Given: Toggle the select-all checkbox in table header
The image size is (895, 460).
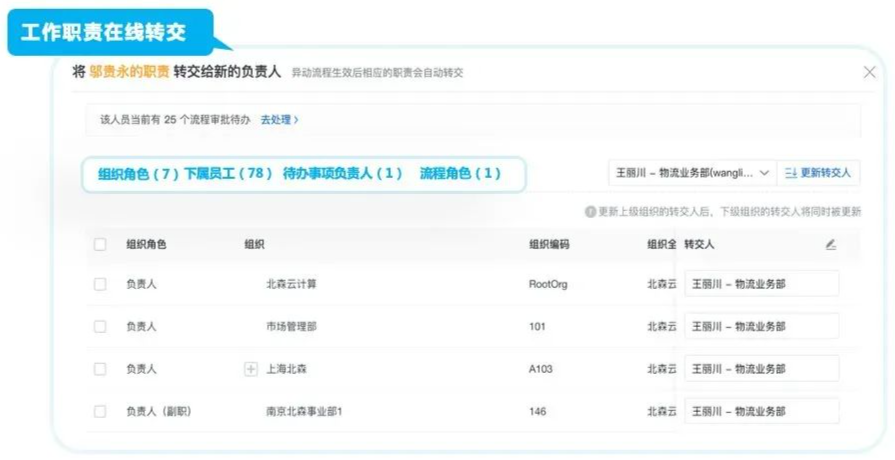Looking at the screenshot, I should 100,244.
